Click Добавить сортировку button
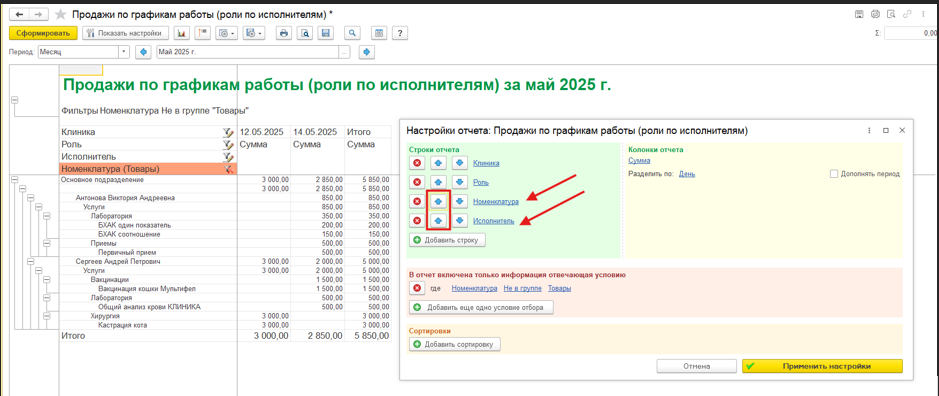The image size is (939, 396). [455, 344]
